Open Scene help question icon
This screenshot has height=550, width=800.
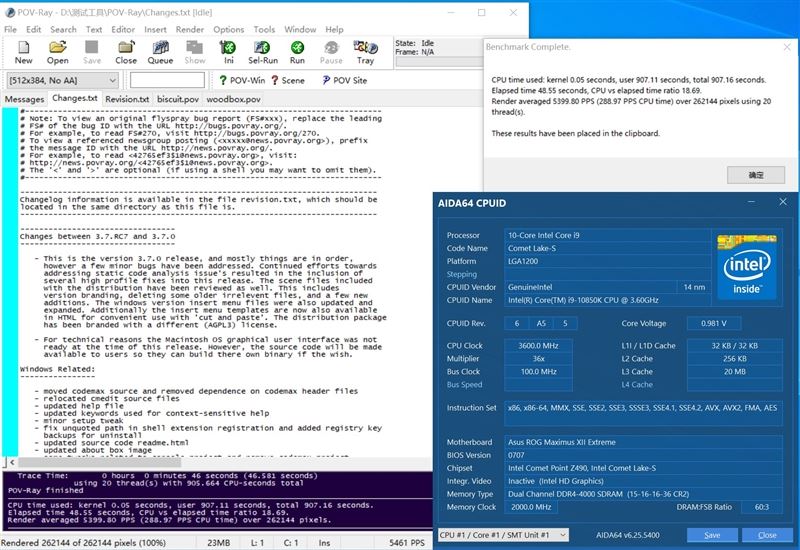pyautogui.click(x=287, y=80)
